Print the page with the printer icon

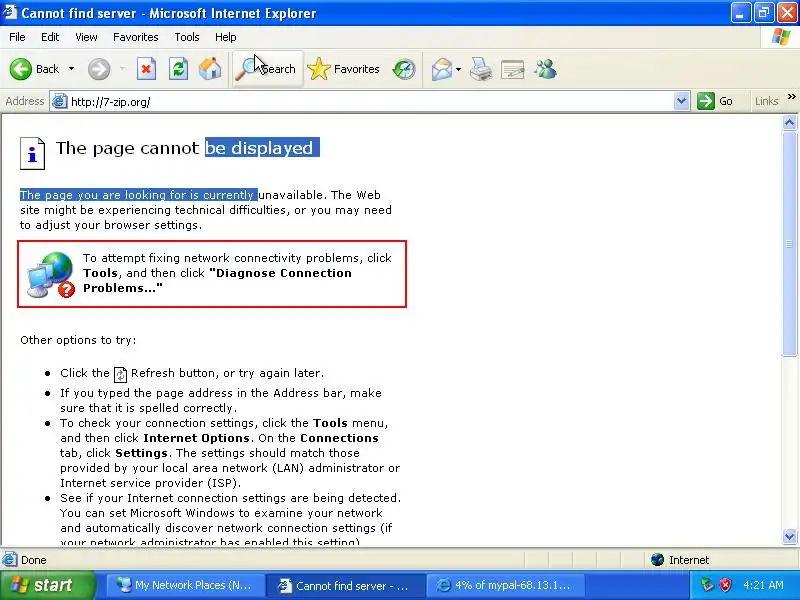coord(481,69)
